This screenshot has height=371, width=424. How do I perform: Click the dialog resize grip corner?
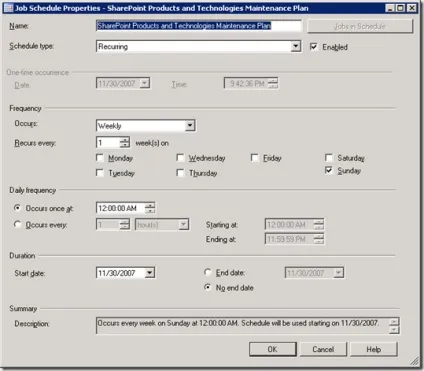(414, 361)
